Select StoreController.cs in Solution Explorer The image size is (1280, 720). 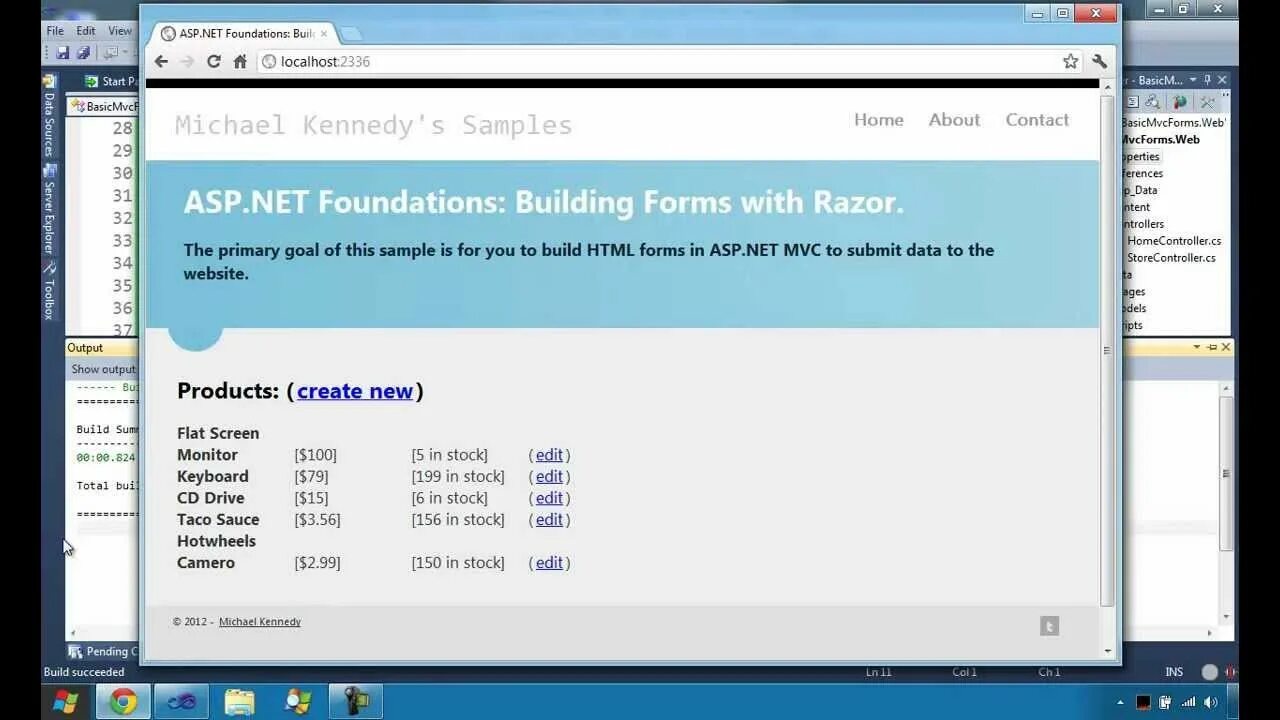coord(1171,258)
